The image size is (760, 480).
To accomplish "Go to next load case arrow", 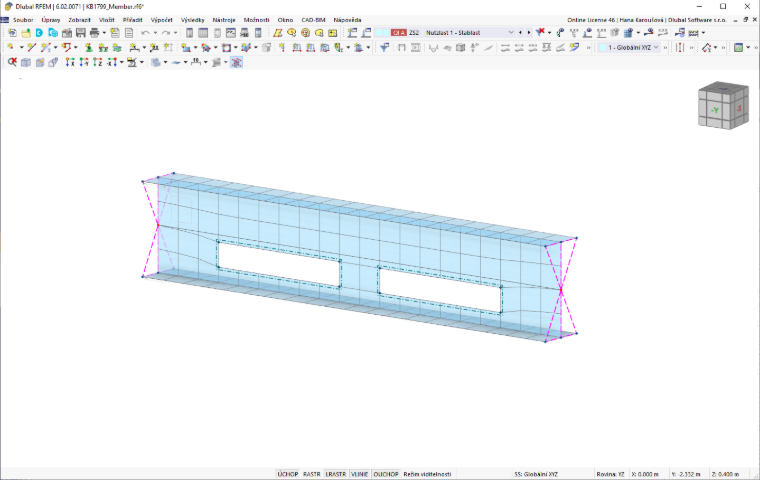I will [528, 32].
